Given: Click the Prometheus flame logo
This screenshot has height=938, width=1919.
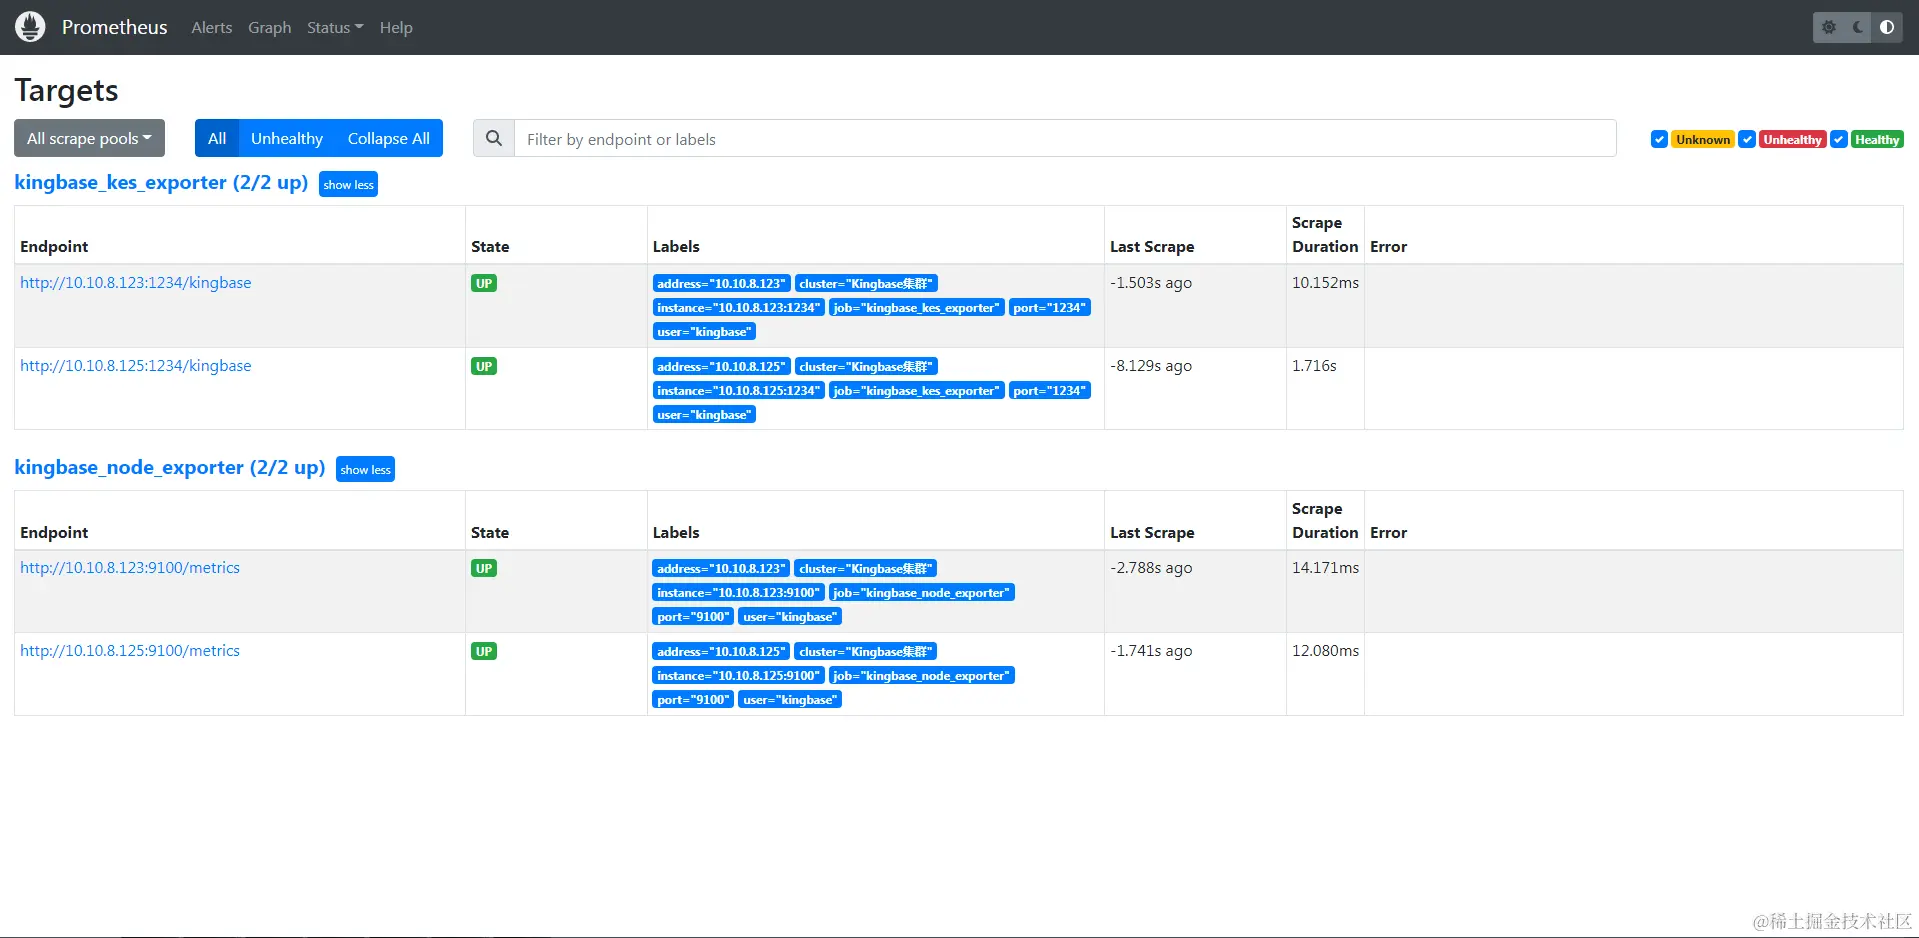Looking at the screenshot, I should (30, 27).
